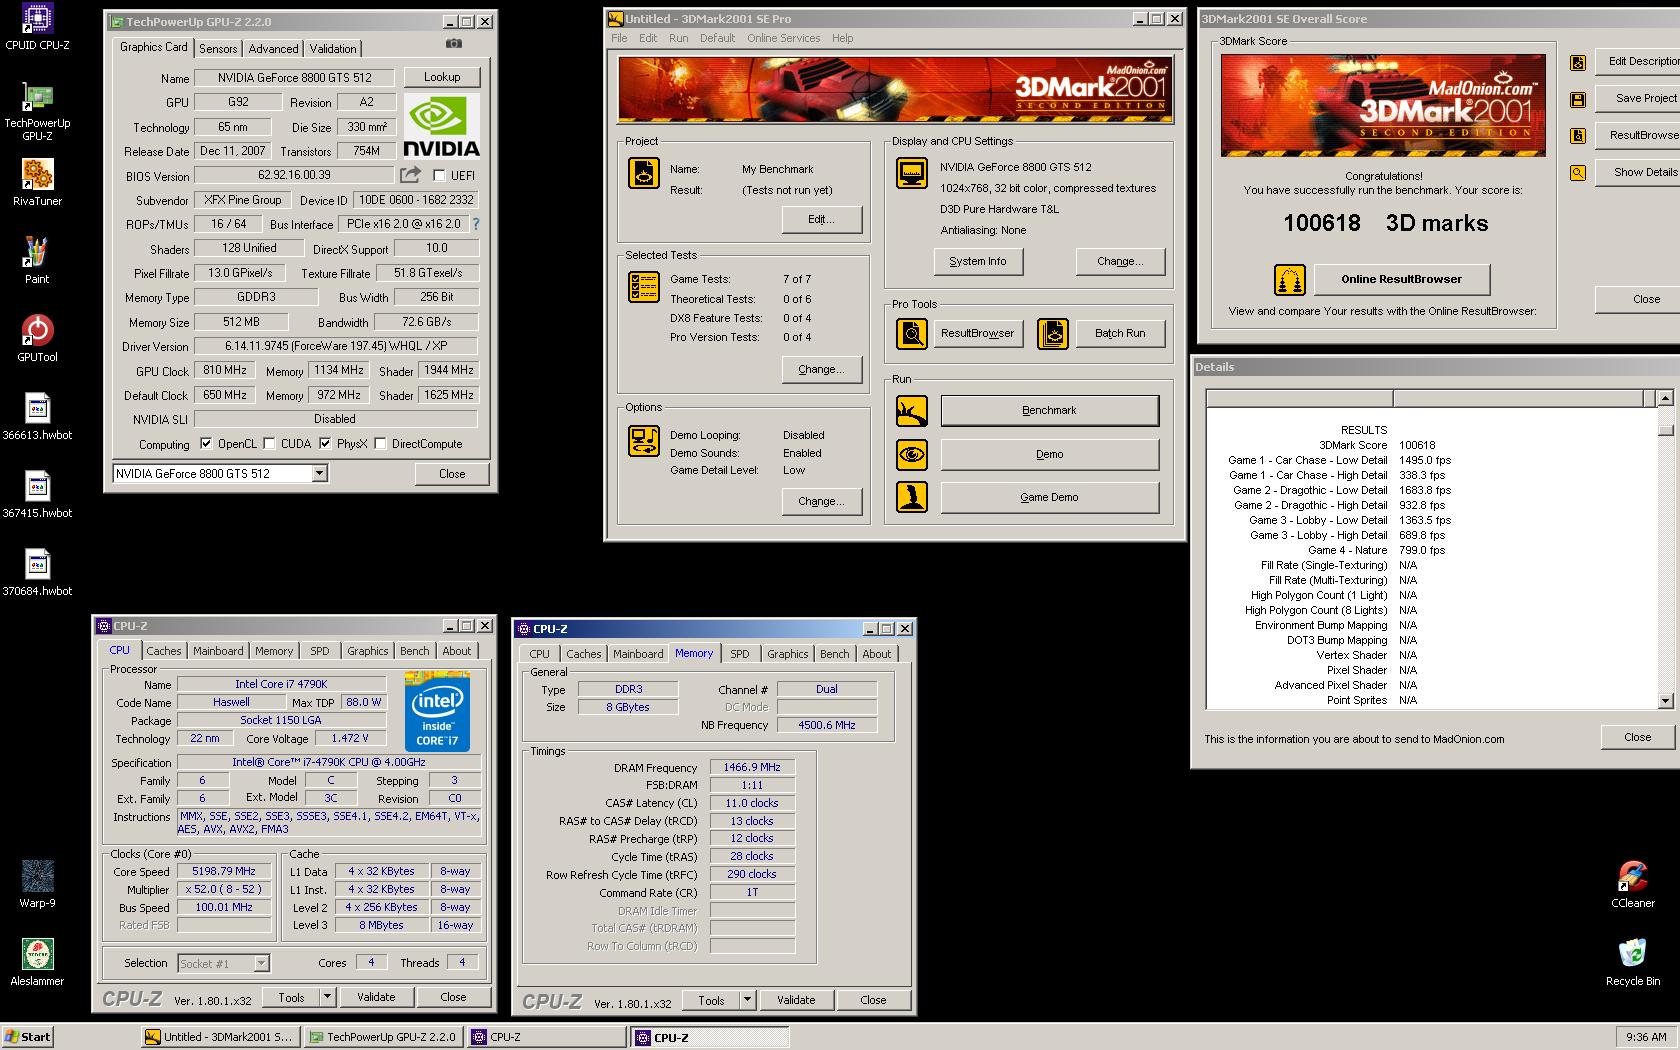
Task: Switch to TechPowerUp GPU-Z taskbar item
Action: (382, 1037)
